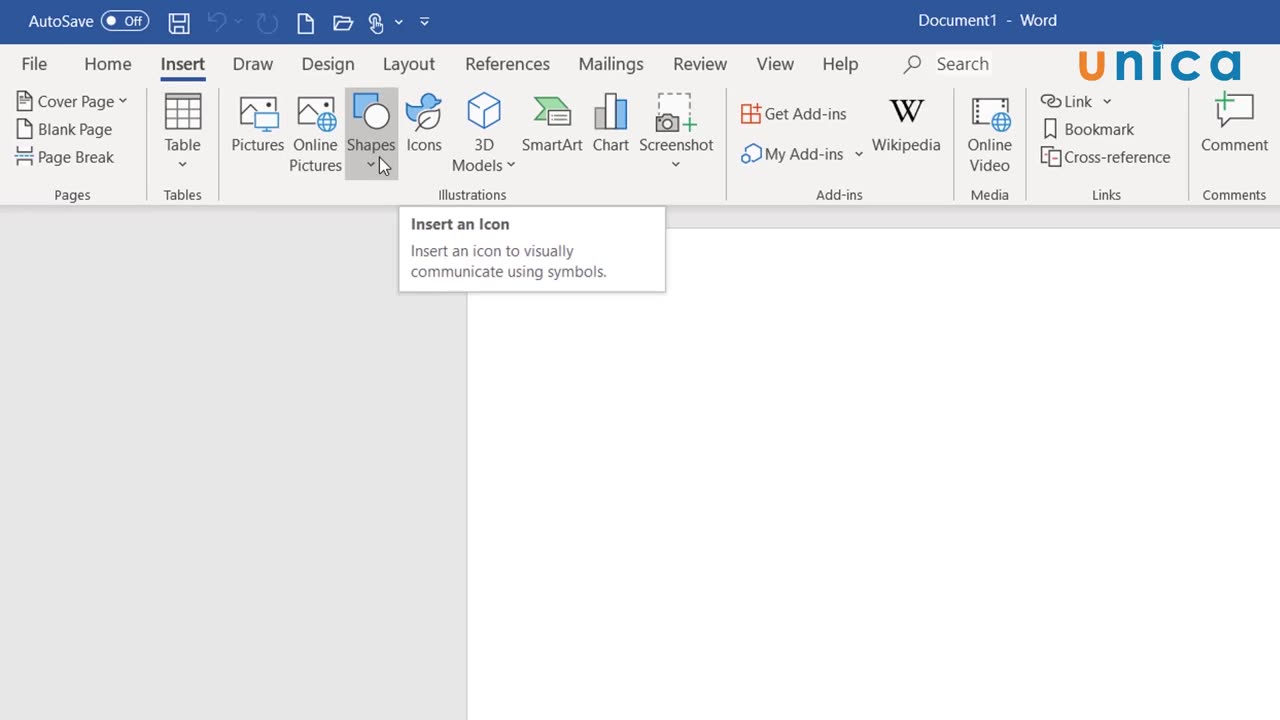The width and height of the screenshot is (1280, 720).
Task: Switch to the View tab
Action: pyautogui.click(x=775, y=64)
